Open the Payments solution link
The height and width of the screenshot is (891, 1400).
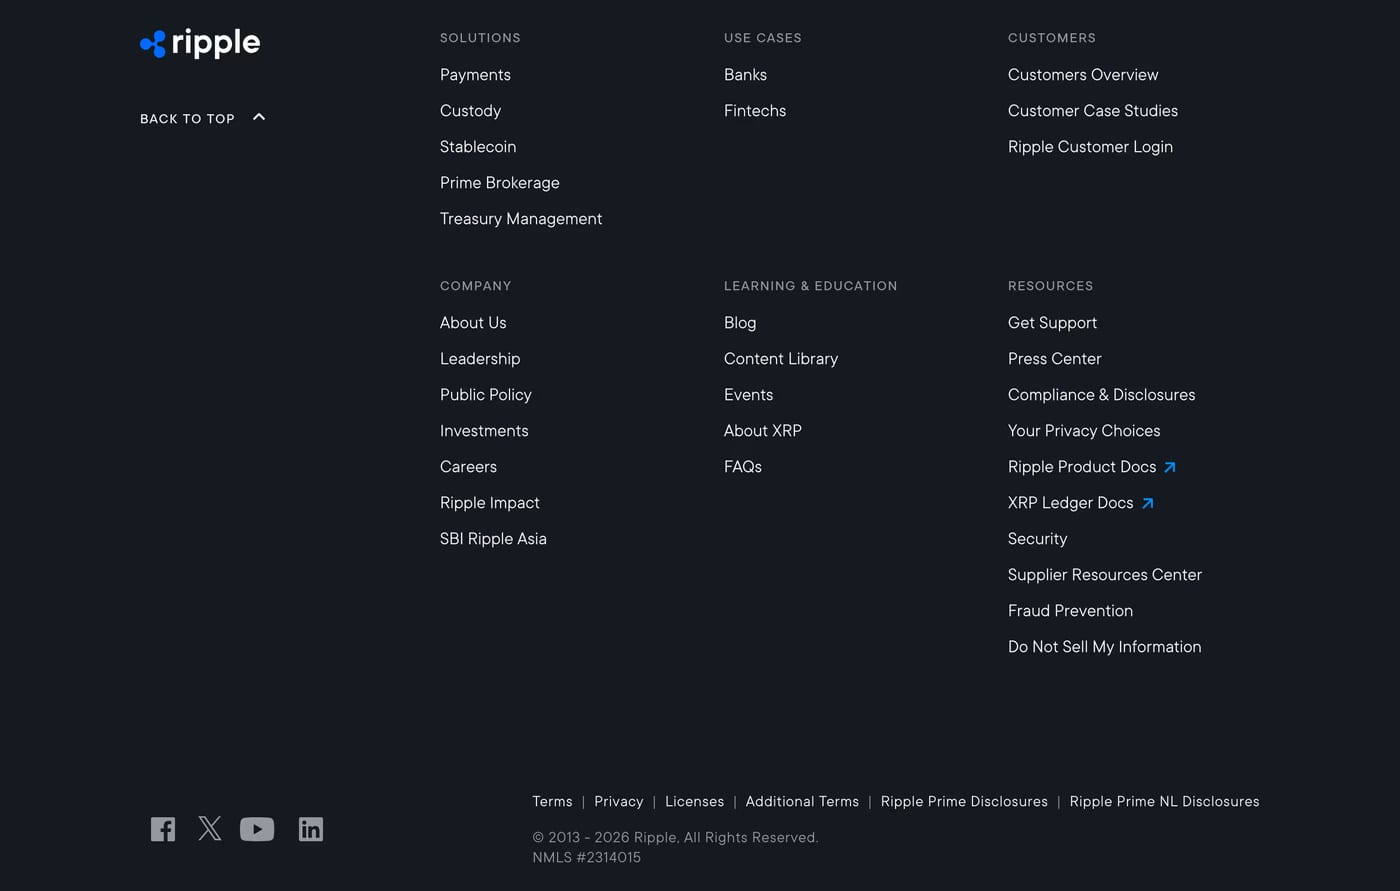[475, 75]
